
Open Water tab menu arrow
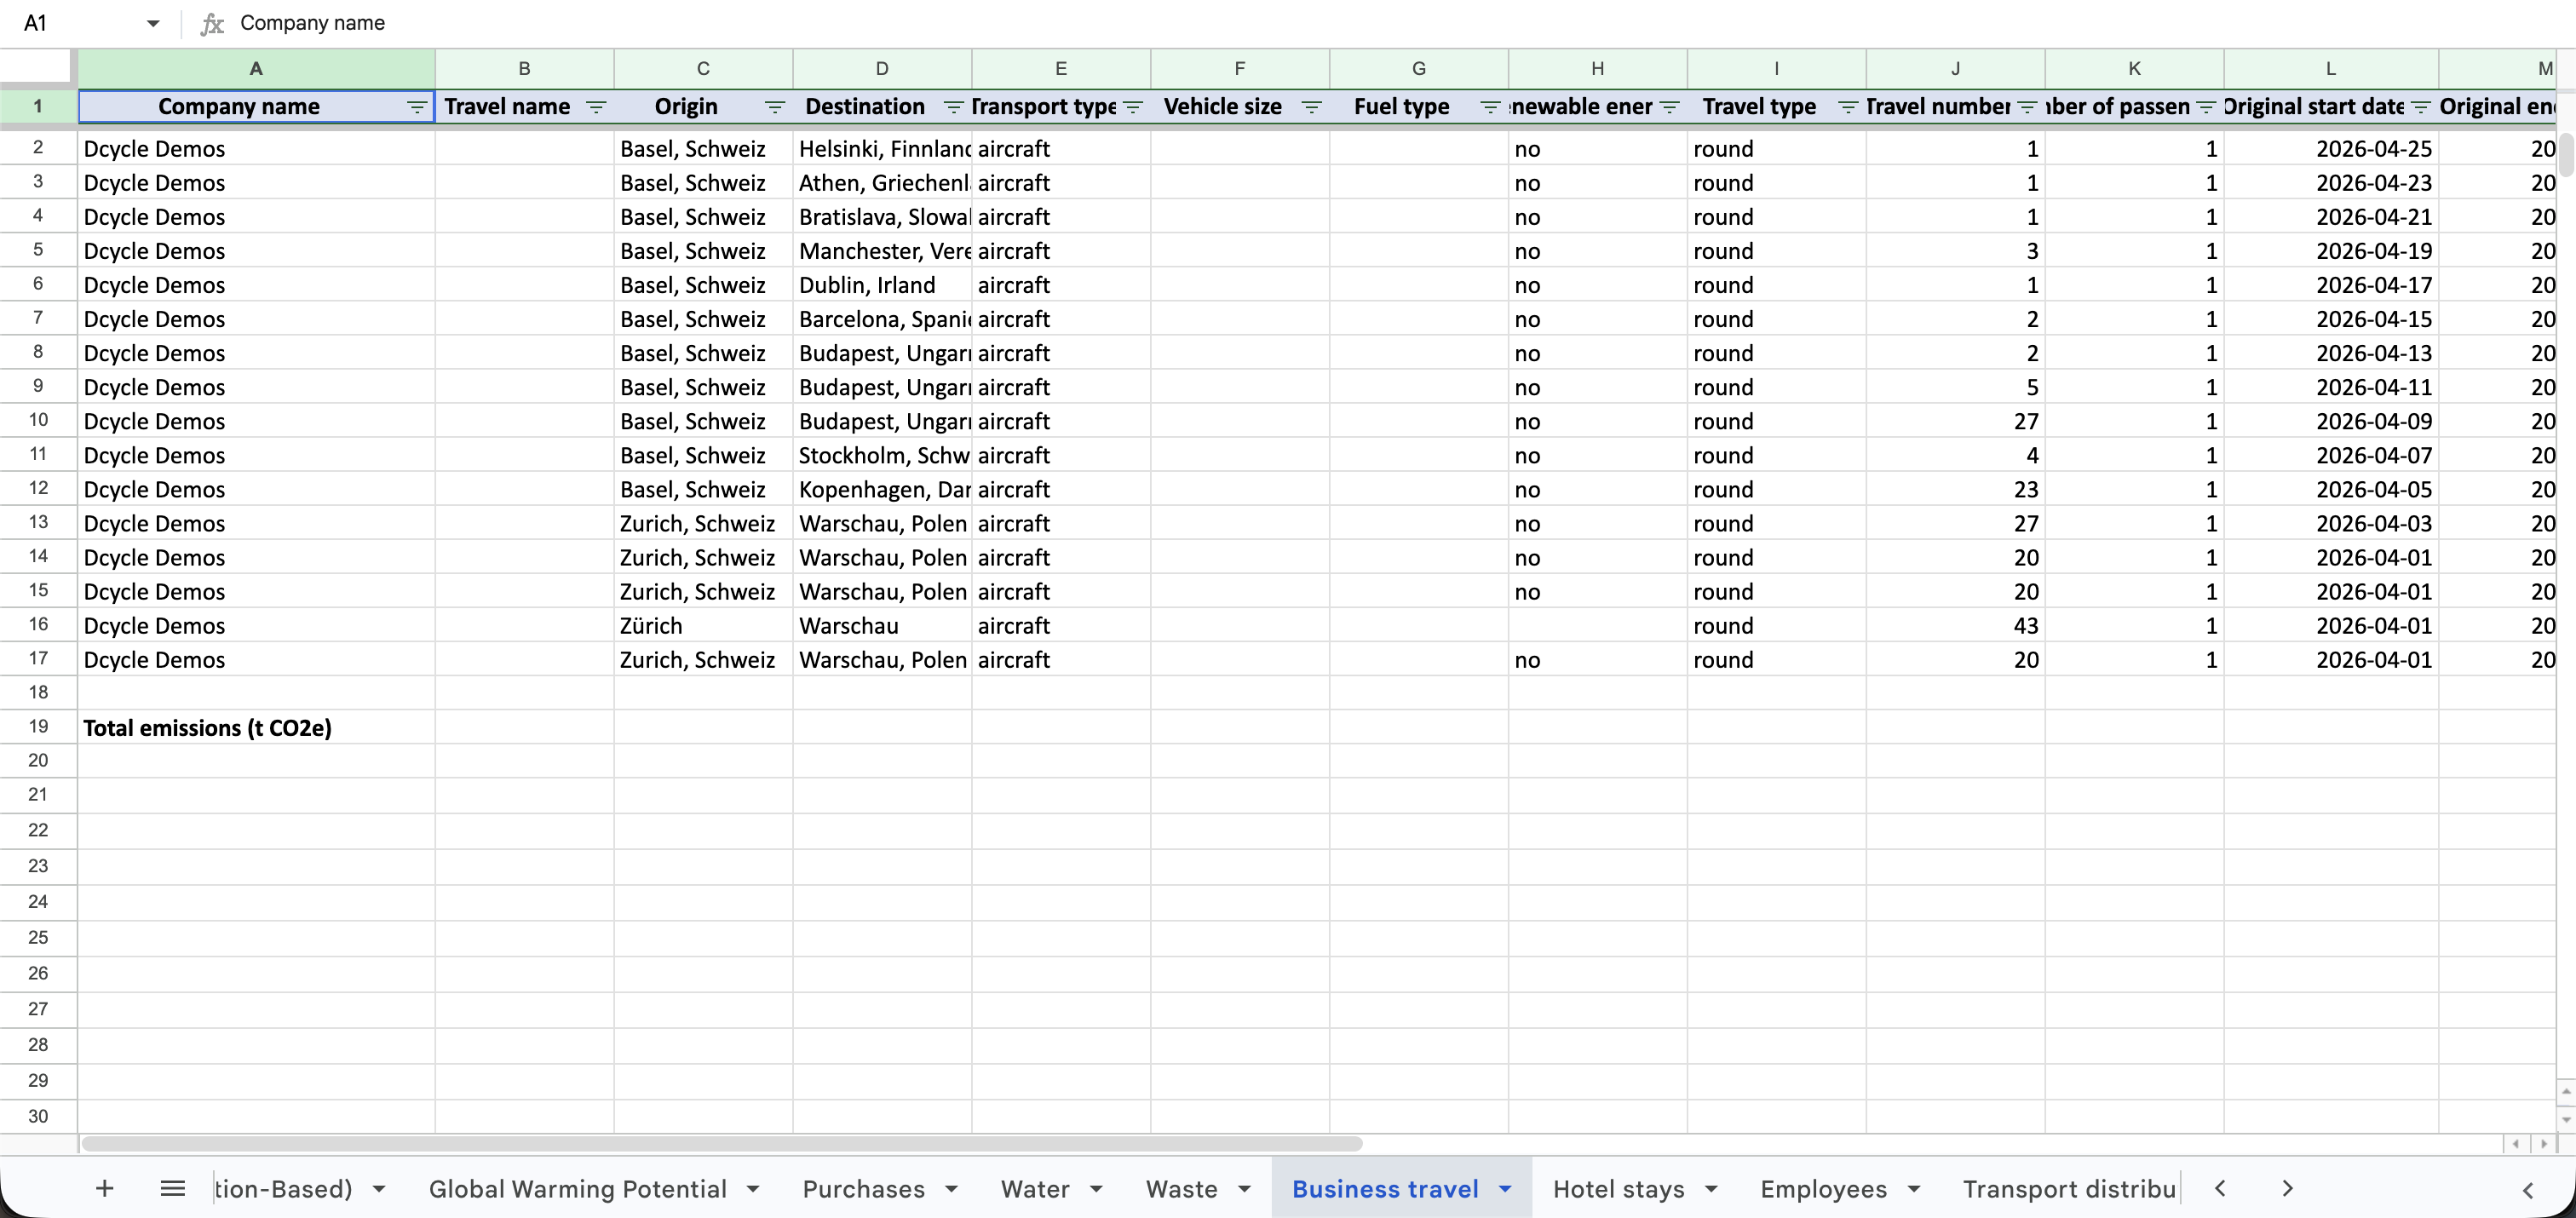1097,1189
